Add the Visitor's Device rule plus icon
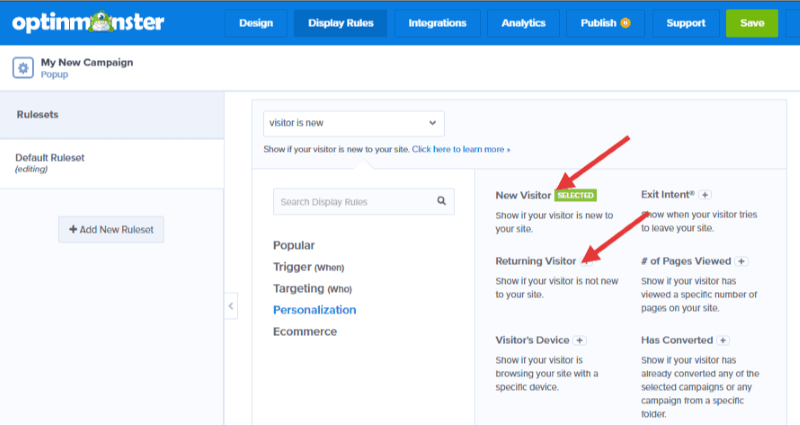800x425 pixels. pyautogui.click(x=580, y=340)
